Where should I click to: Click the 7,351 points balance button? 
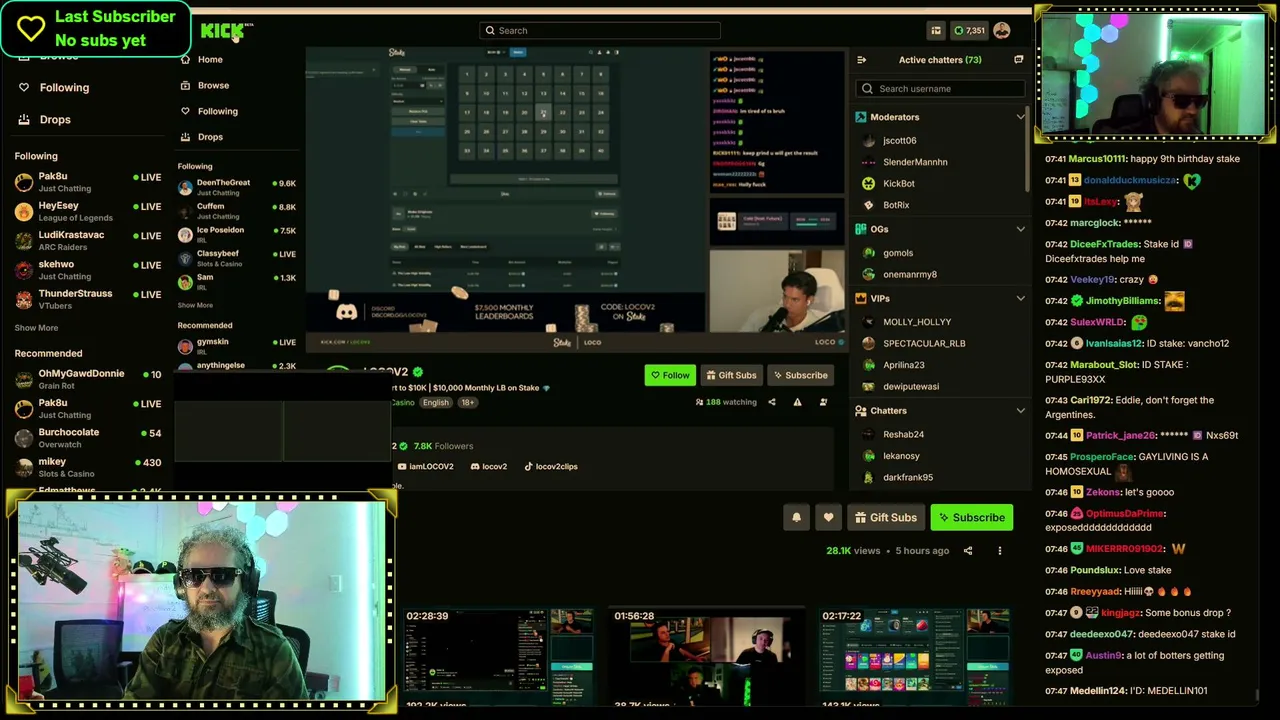coord(969,30)
